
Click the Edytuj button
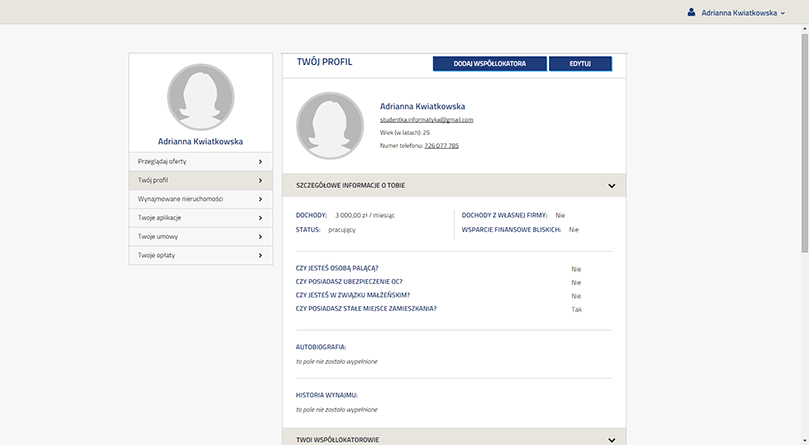point(580,63)
